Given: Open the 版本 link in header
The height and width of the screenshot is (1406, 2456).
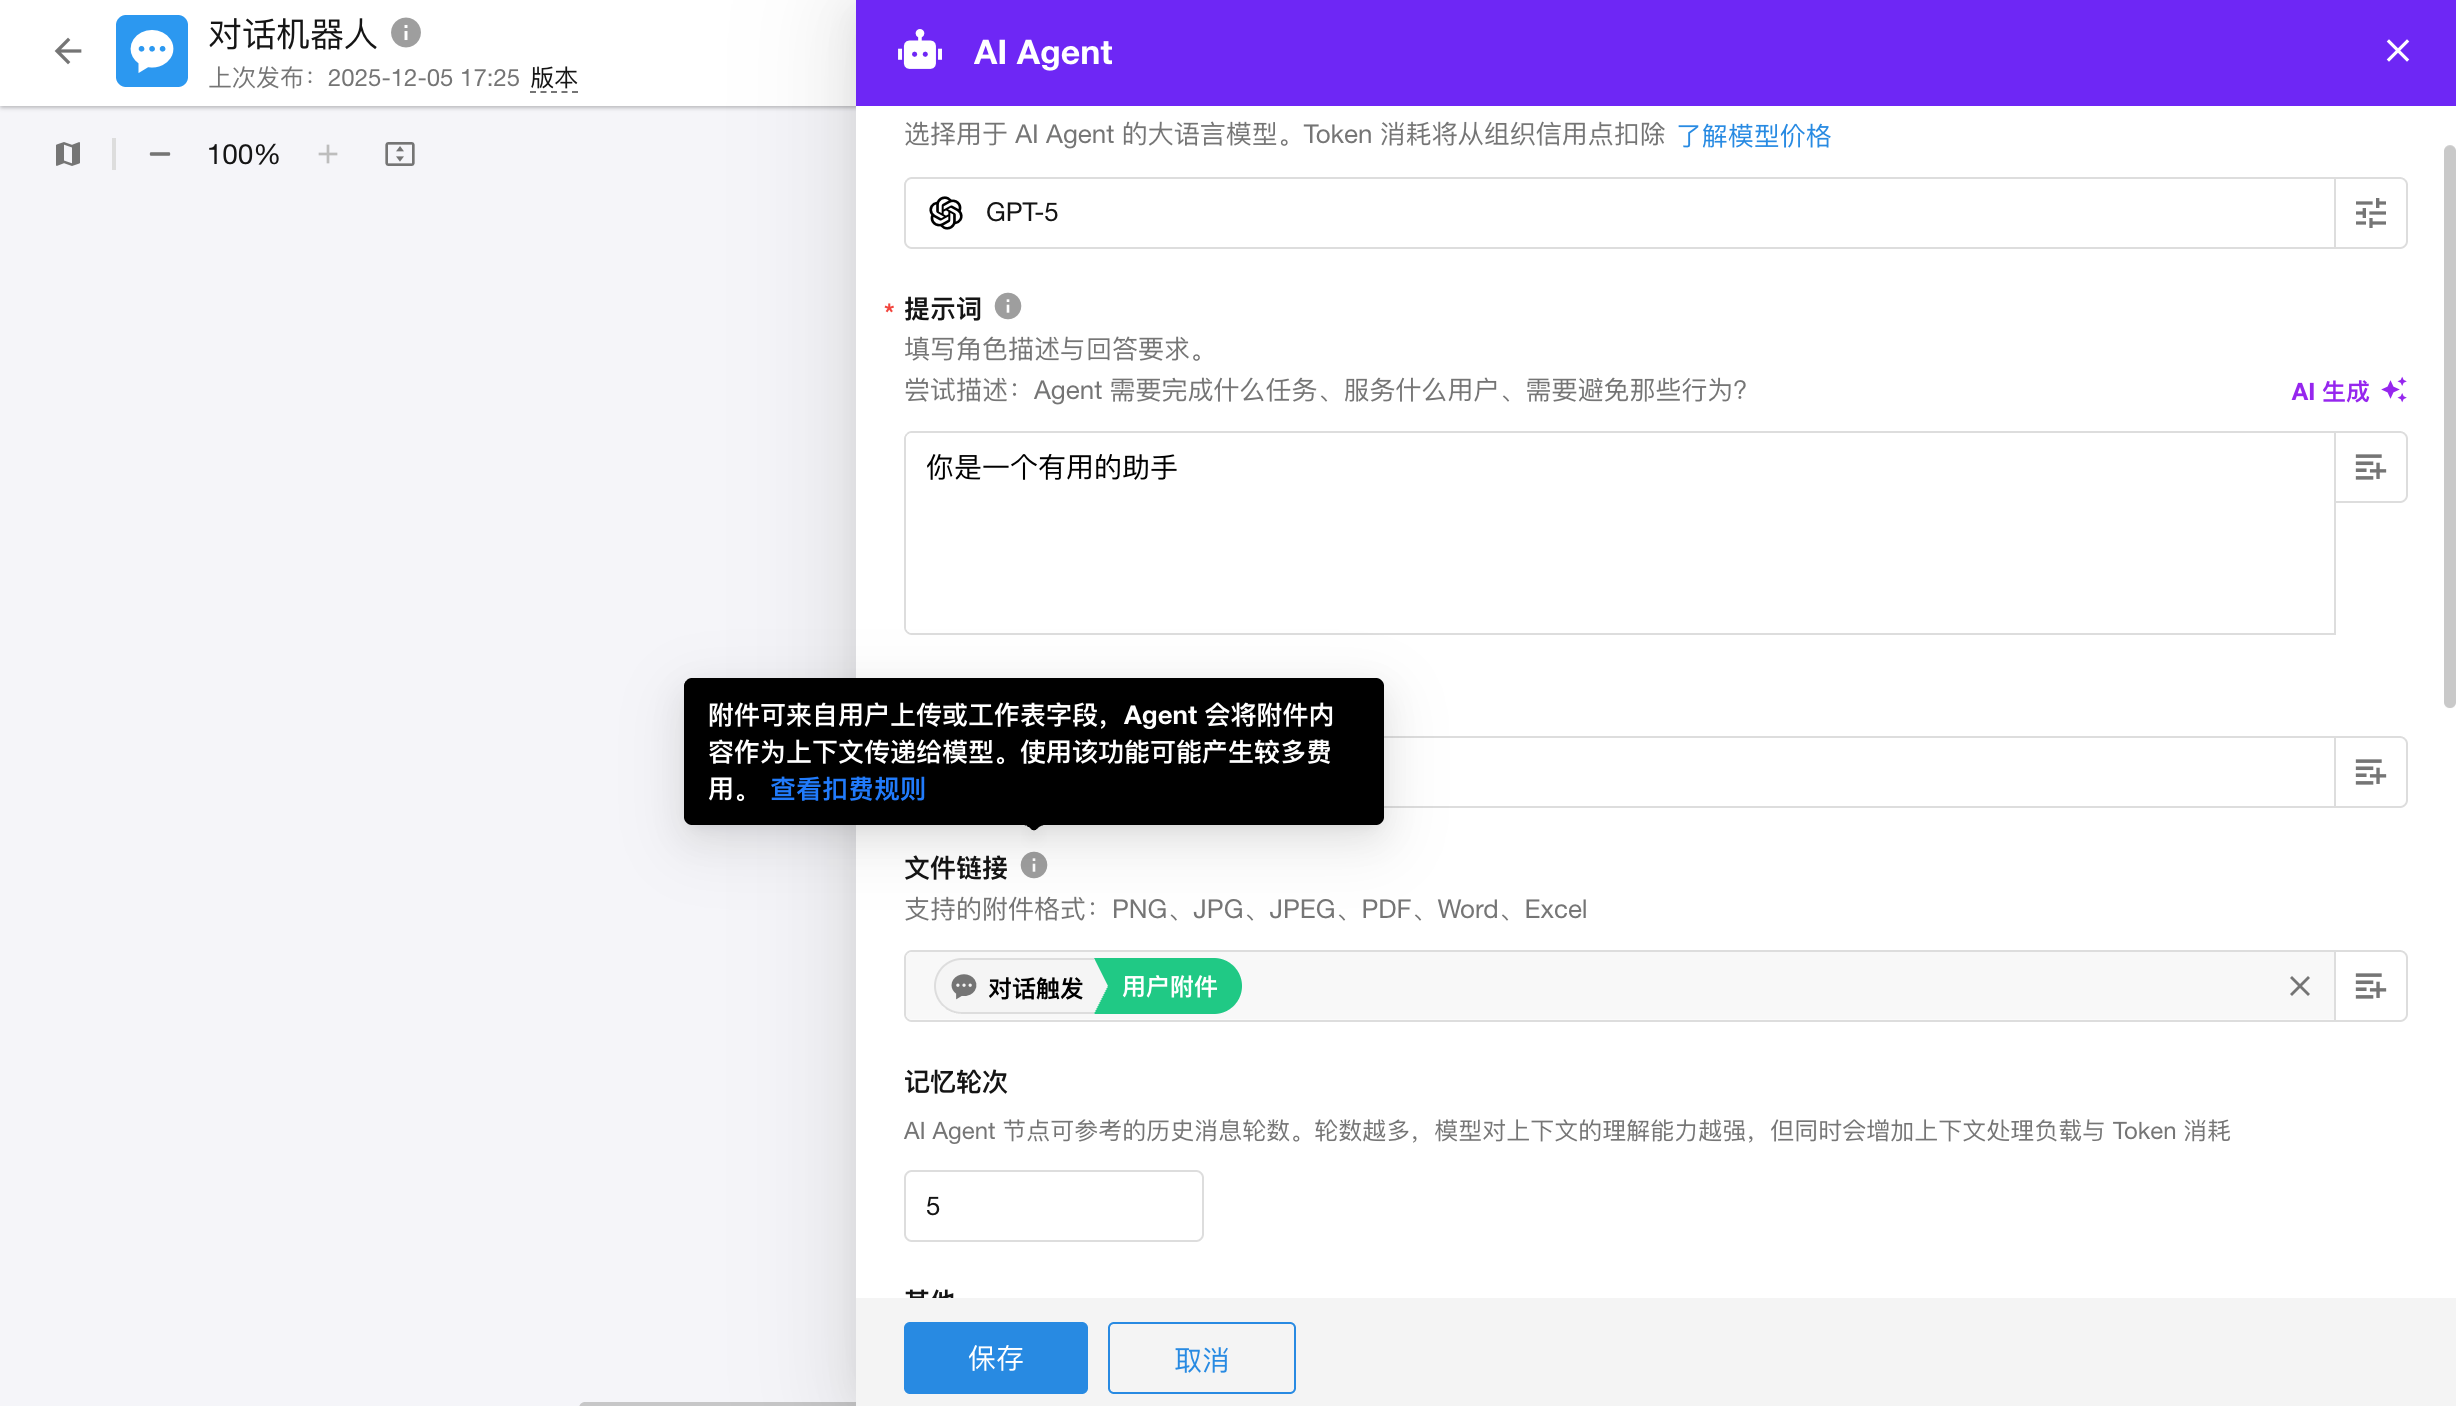Looking at the screenshot, I should tap(554, 78).
